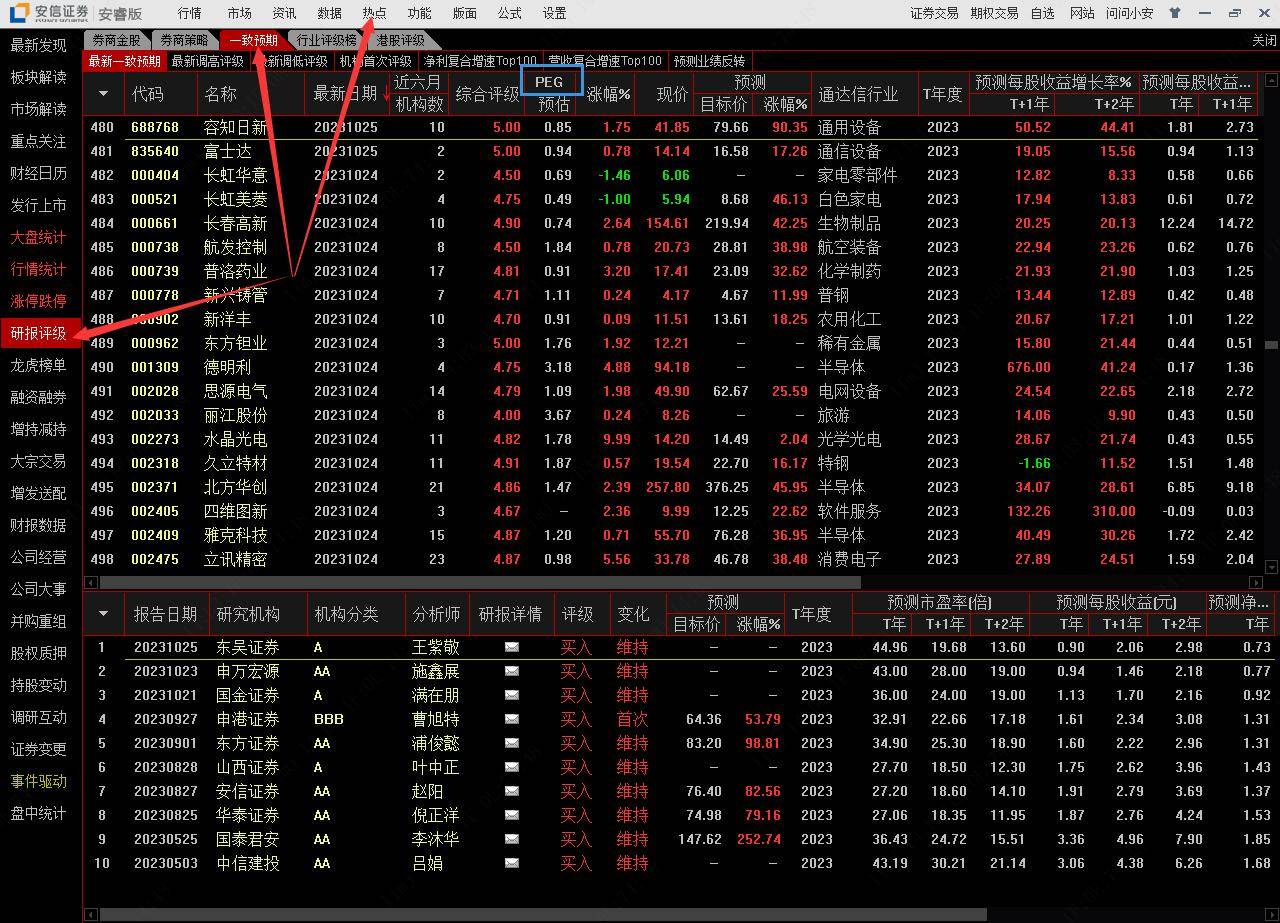The width and height of the screenshot is (1280, 923).
Task: Open the skin theme shirt icon
Action: (1174, 13)
